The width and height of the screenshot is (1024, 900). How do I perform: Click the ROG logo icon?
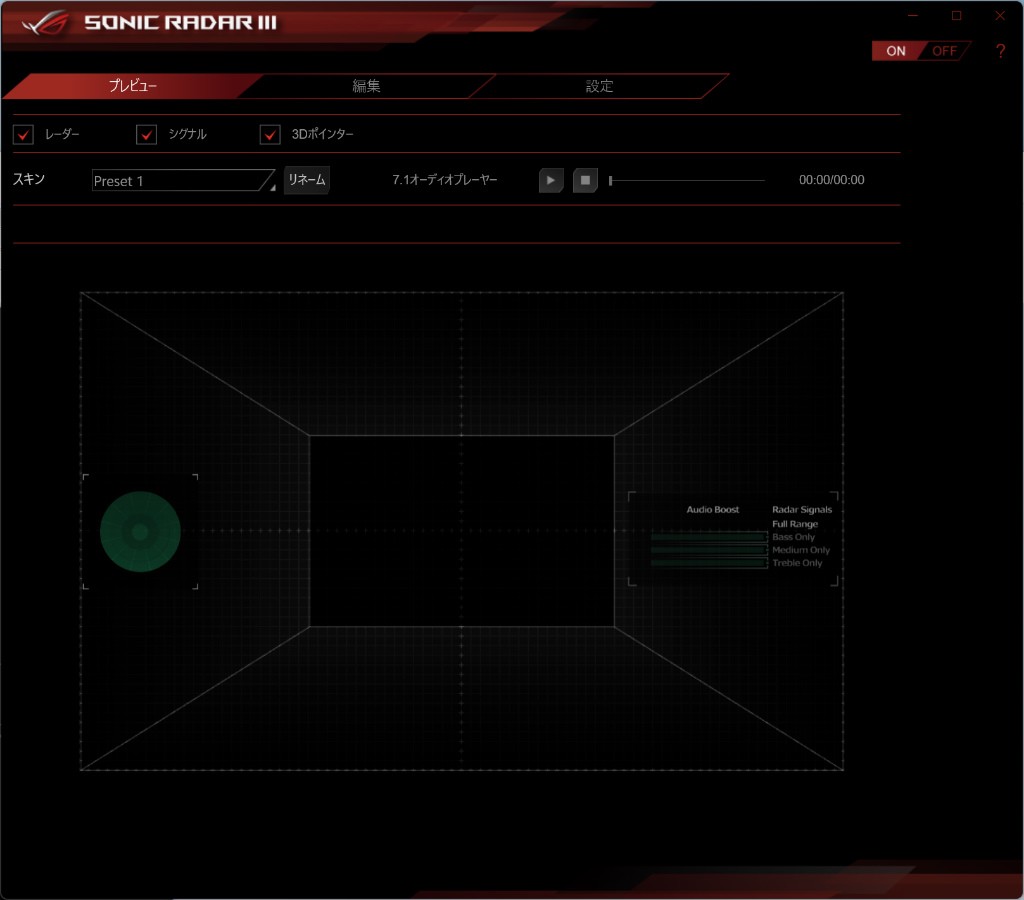click(44, 23)
